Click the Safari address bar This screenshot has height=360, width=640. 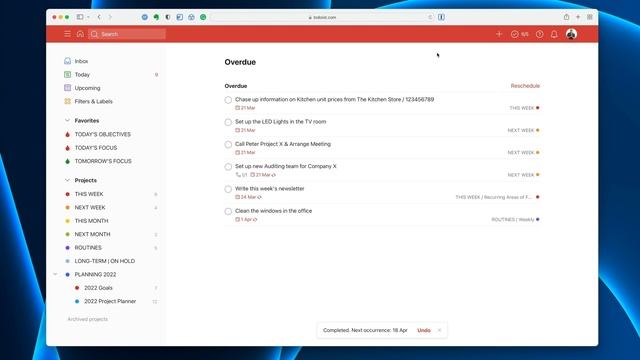(x=322, y=17)
